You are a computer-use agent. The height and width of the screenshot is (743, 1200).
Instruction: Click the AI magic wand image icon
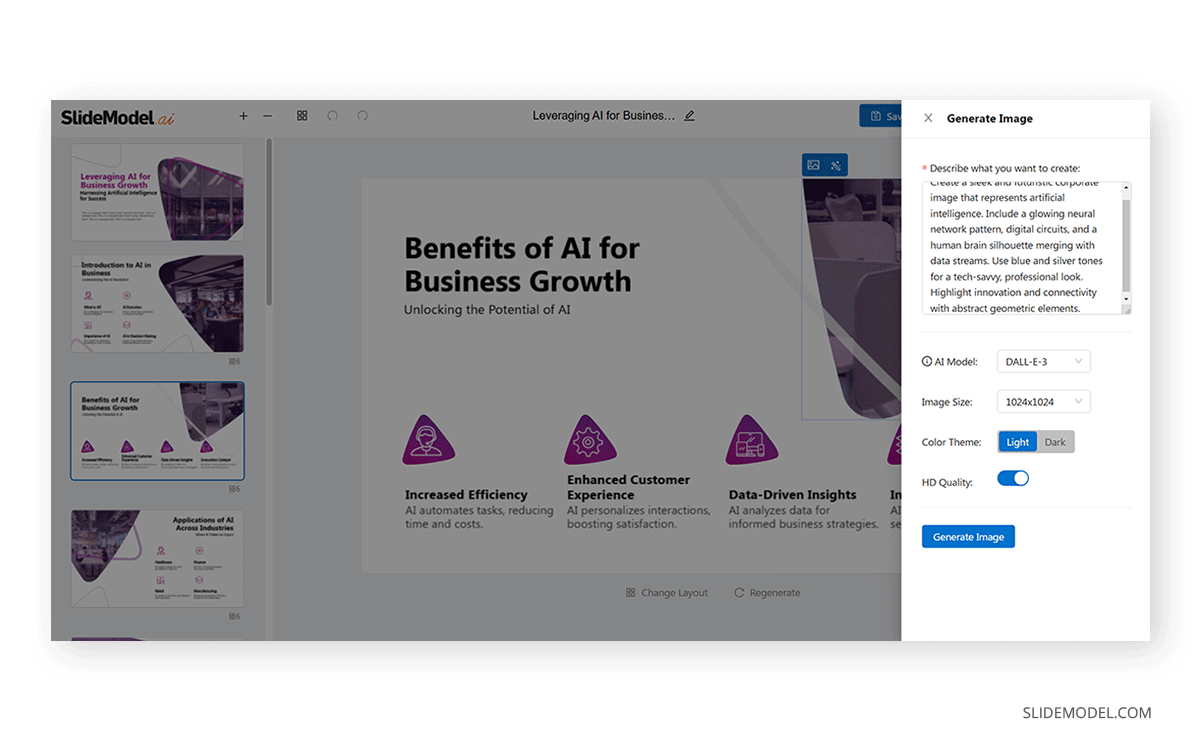[x=837, y=165]
